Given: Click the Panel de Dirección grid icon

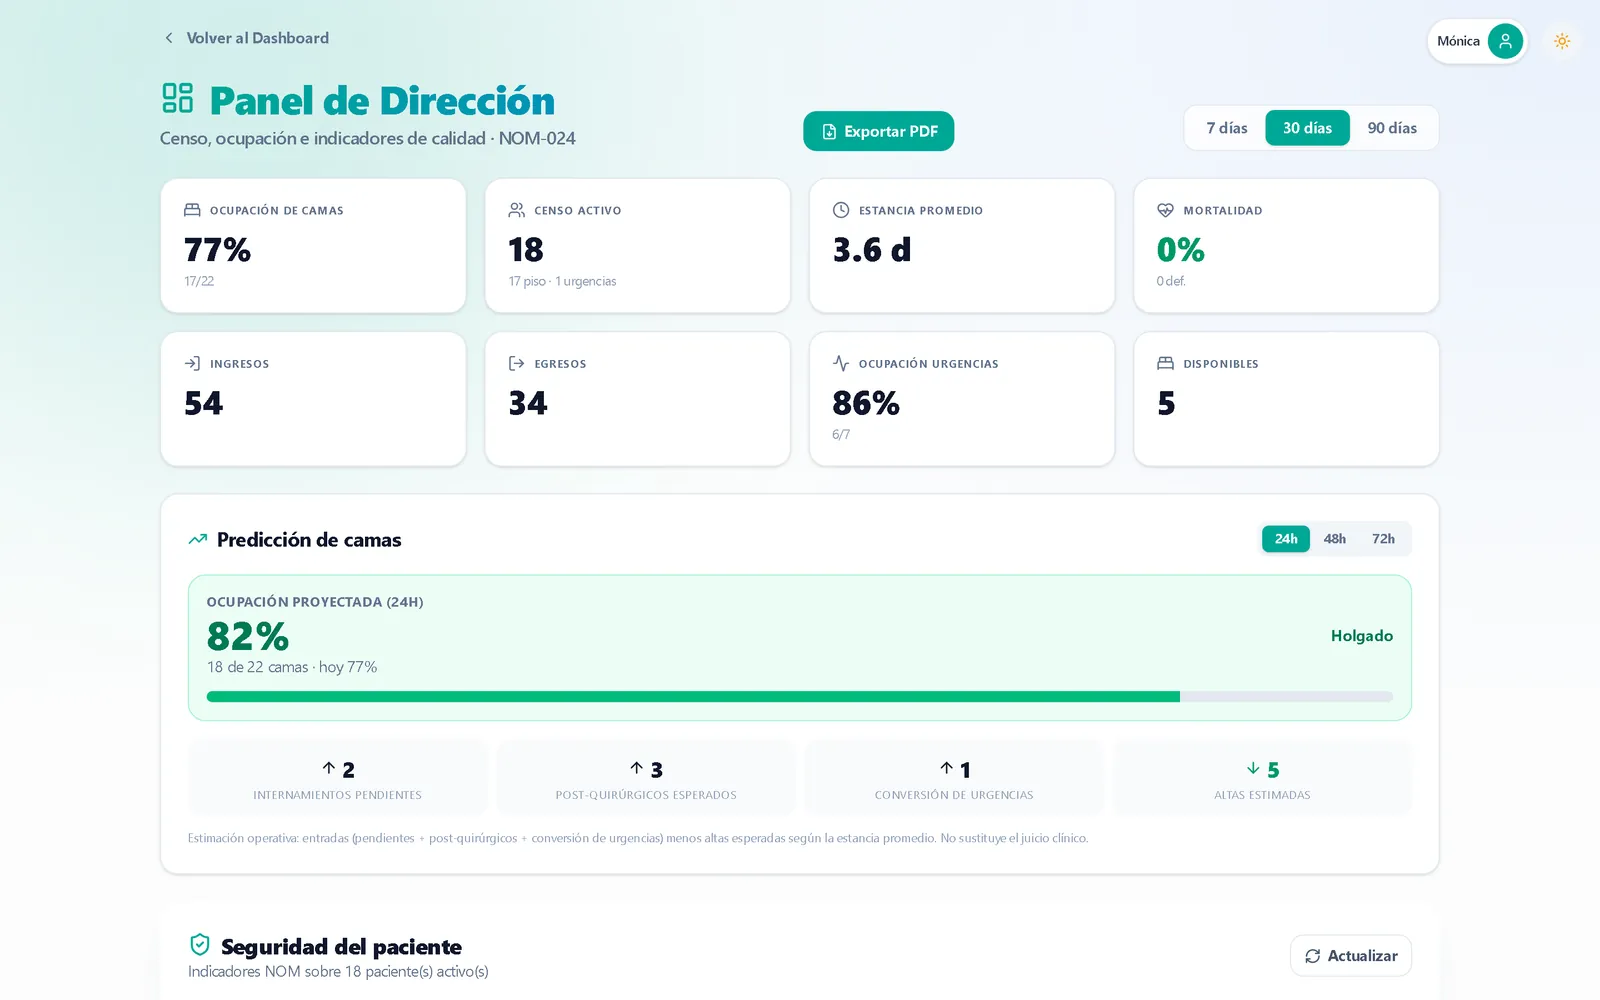Looking at the screenshot, I should coord(178,98).
